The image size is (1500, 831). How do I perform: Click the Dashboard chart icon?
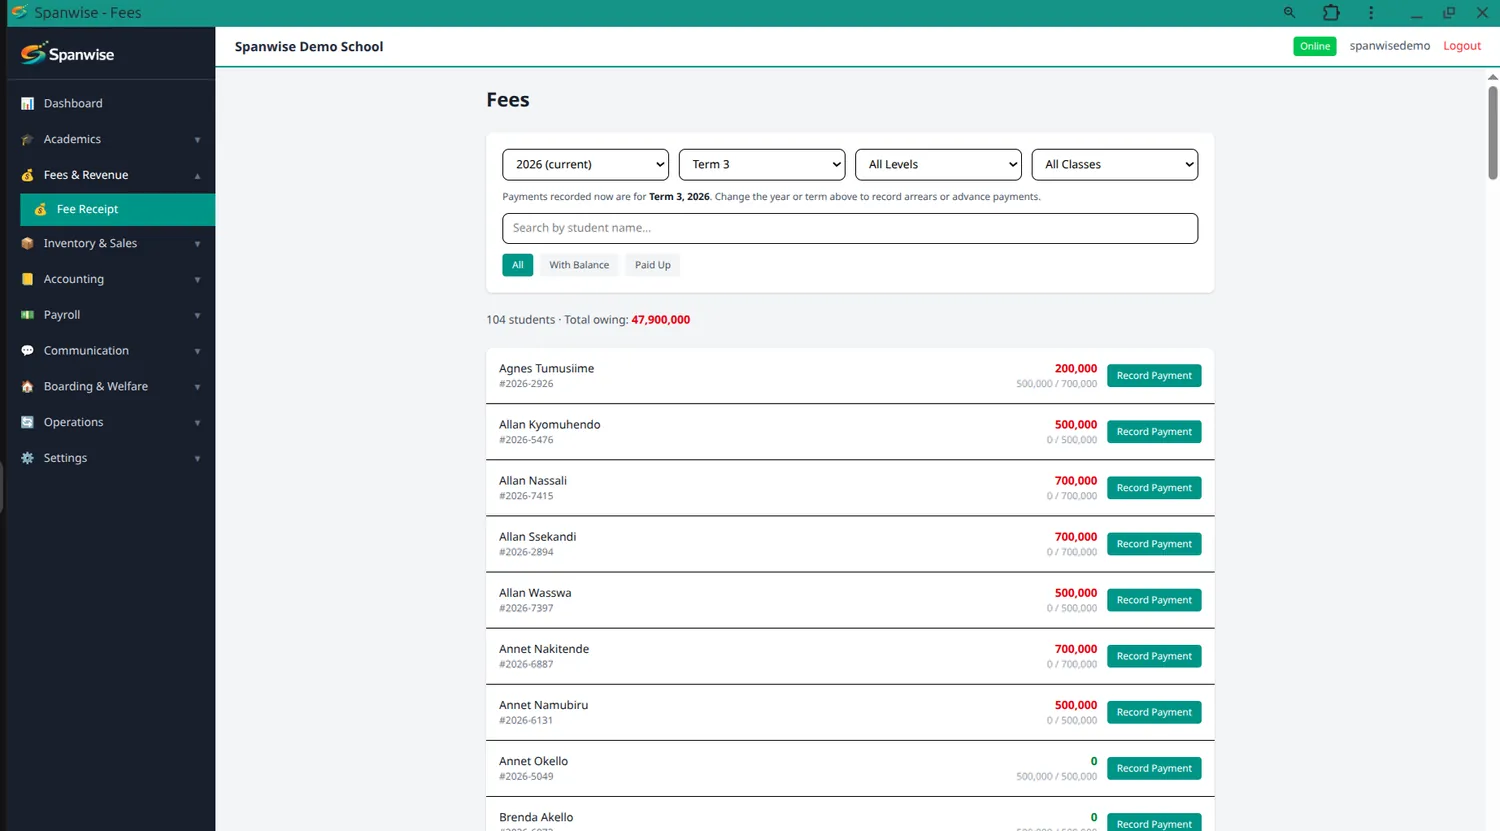(27, 104)
